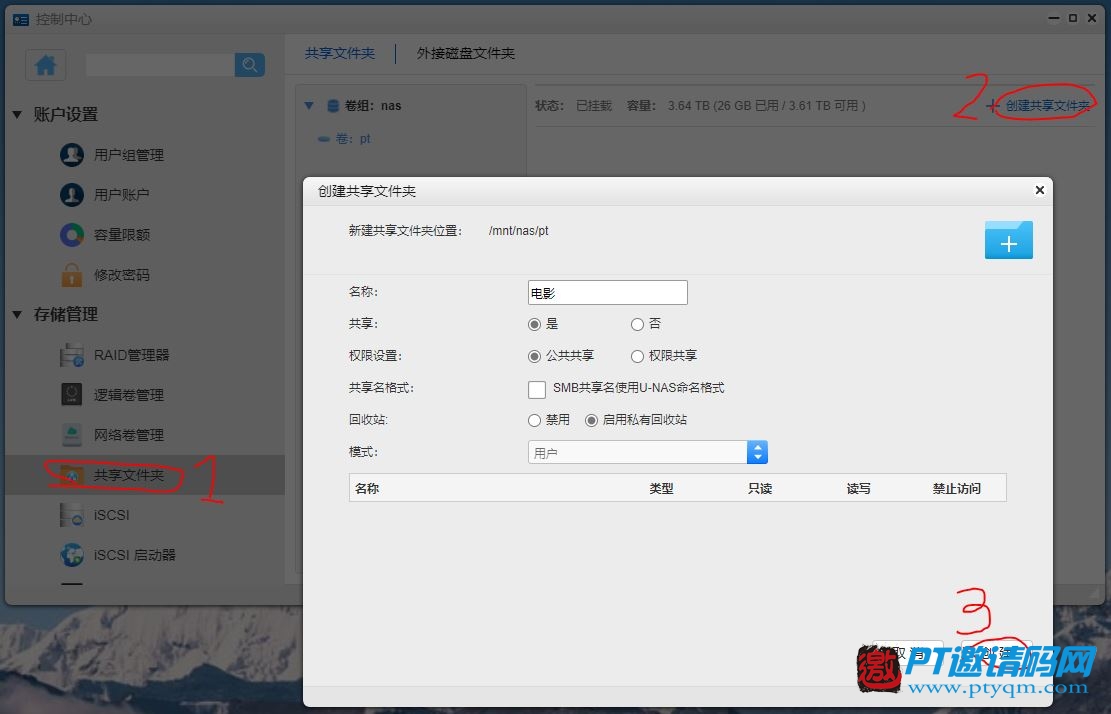Collapse the 账户设置 section
Screen dimensions: 1111x714
(x=17, y=114)
